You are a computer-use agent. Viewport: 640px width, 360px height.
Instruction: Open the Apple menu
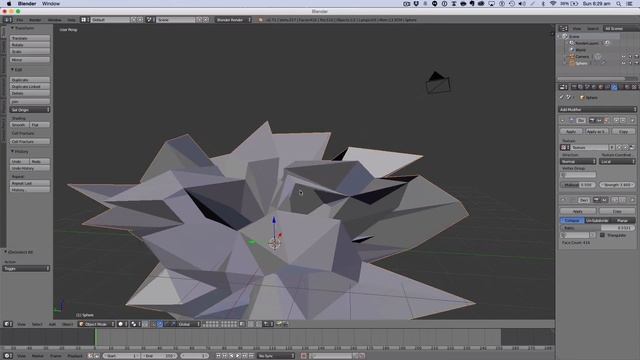tap(9, 4)
